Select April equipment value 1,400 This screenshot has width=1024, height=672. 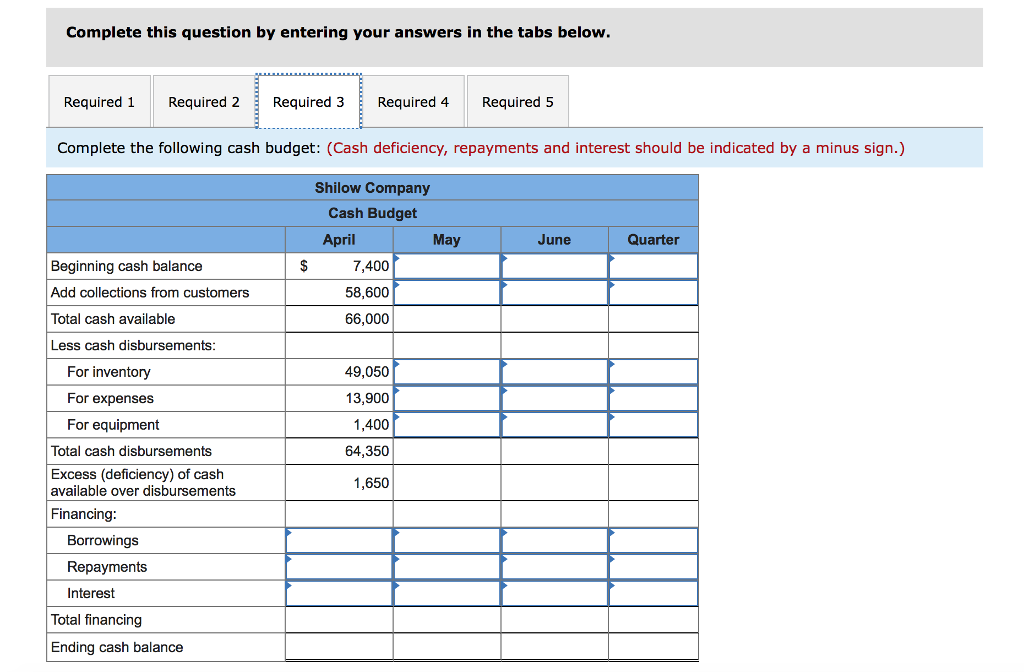click(x=371, y=424)
